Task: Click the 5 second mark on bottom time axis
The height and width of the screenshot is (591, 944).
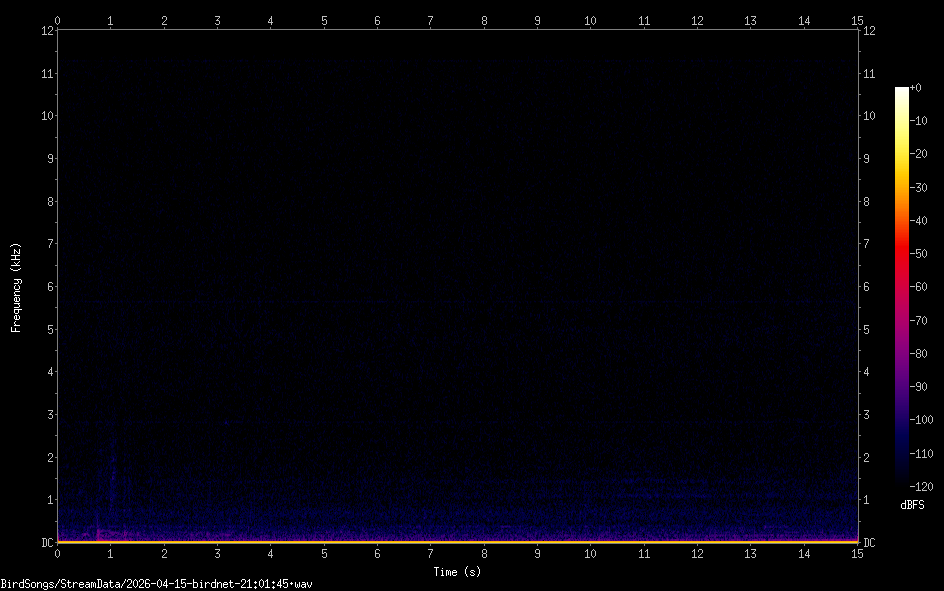Action: (x=324, y=553)
